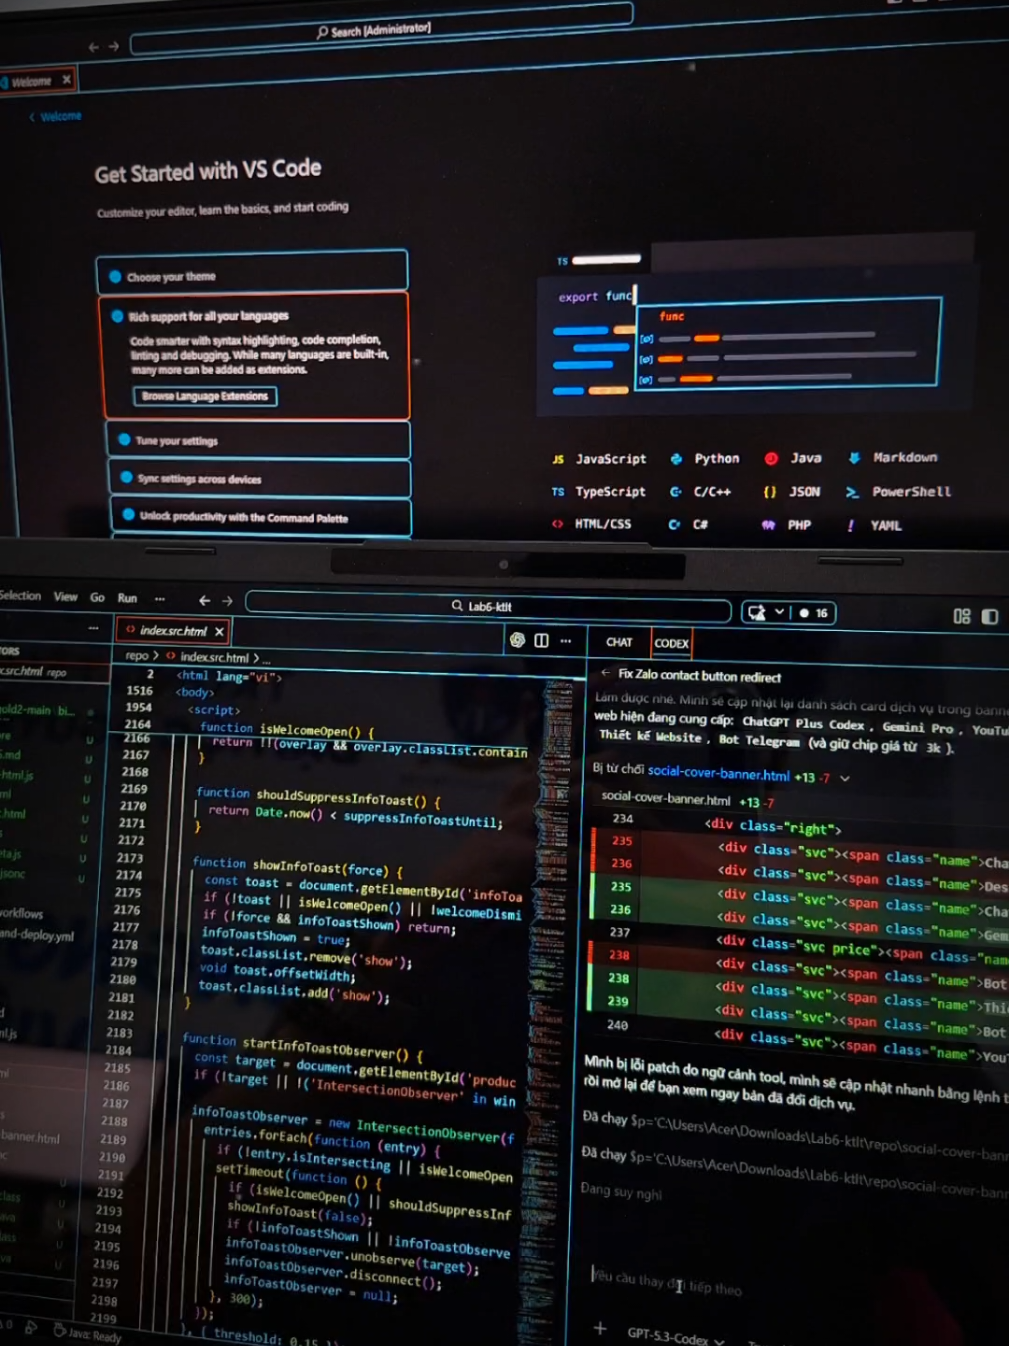1009x1346 pixels.
Task: Click Welcome back link in upper window
Action: click(56, 116)
